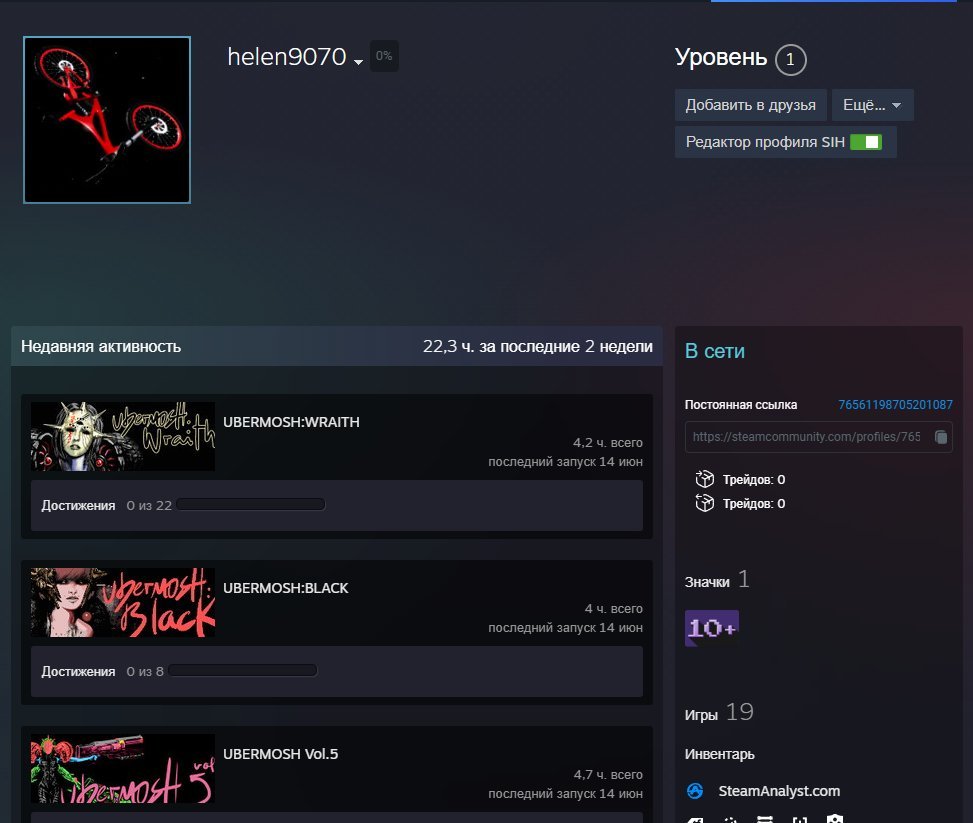The width and height of the screenshot is (973, 823).
Task: Open the UBERMOSH:WRAITH game title link
Action: tap(291, 422)
